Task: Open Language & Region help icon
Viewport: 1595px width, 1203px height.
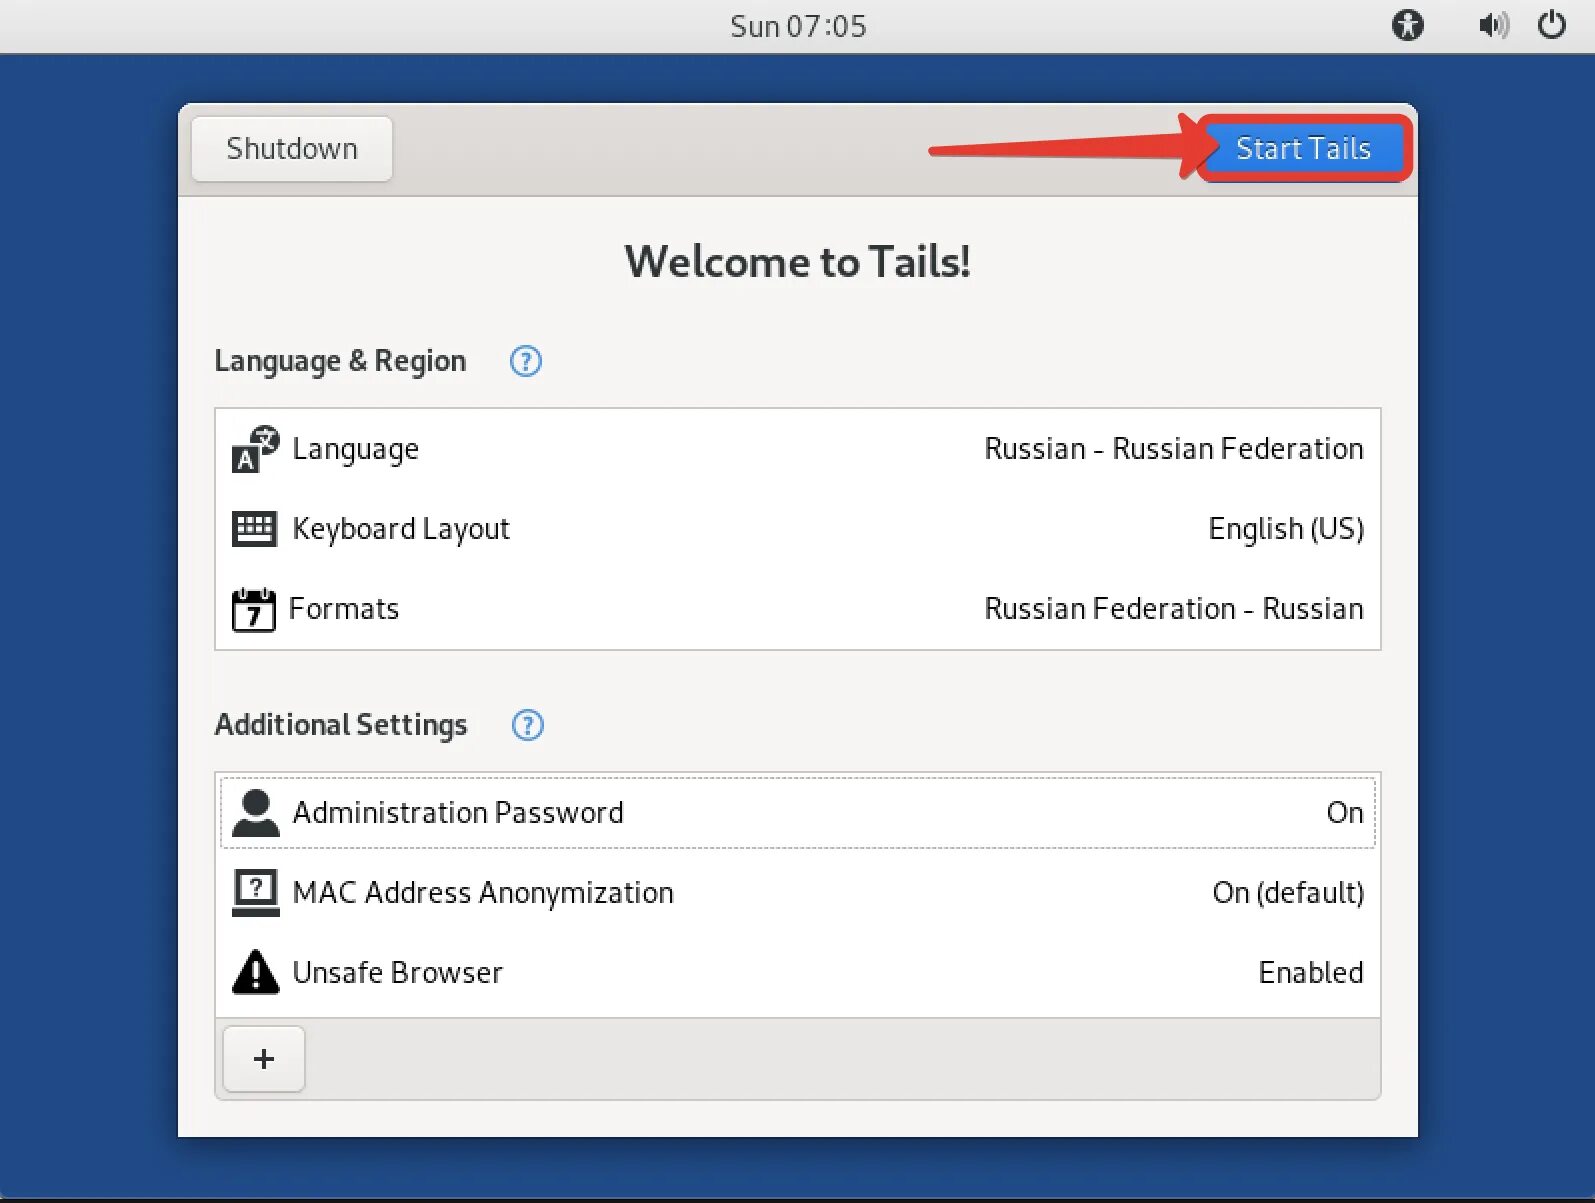Action: (526, 361)
